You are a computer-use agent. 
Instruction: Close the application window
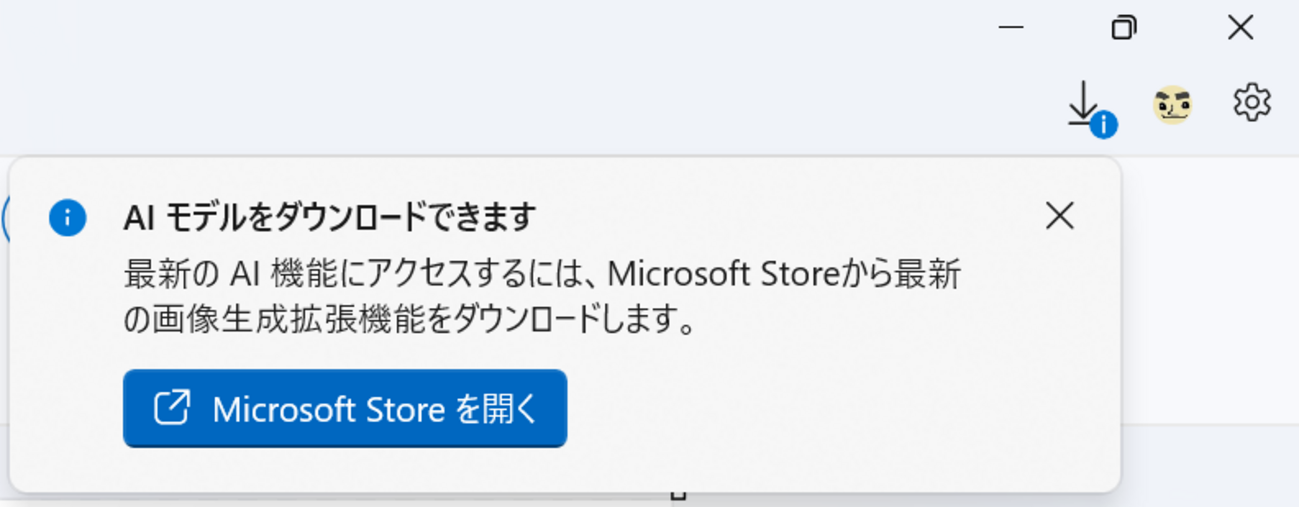1240,27
